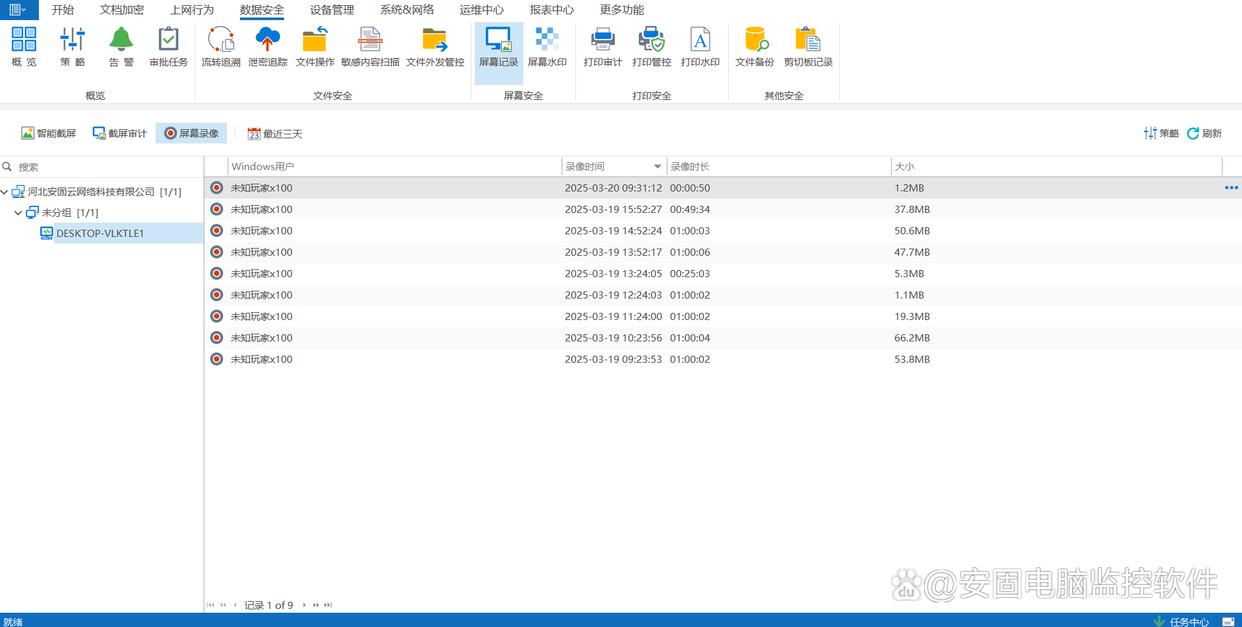Open the 报表中心 ribbon tab
Image resolution: width=1242 pixels, height=627 pixels.
tap(551, 10)
